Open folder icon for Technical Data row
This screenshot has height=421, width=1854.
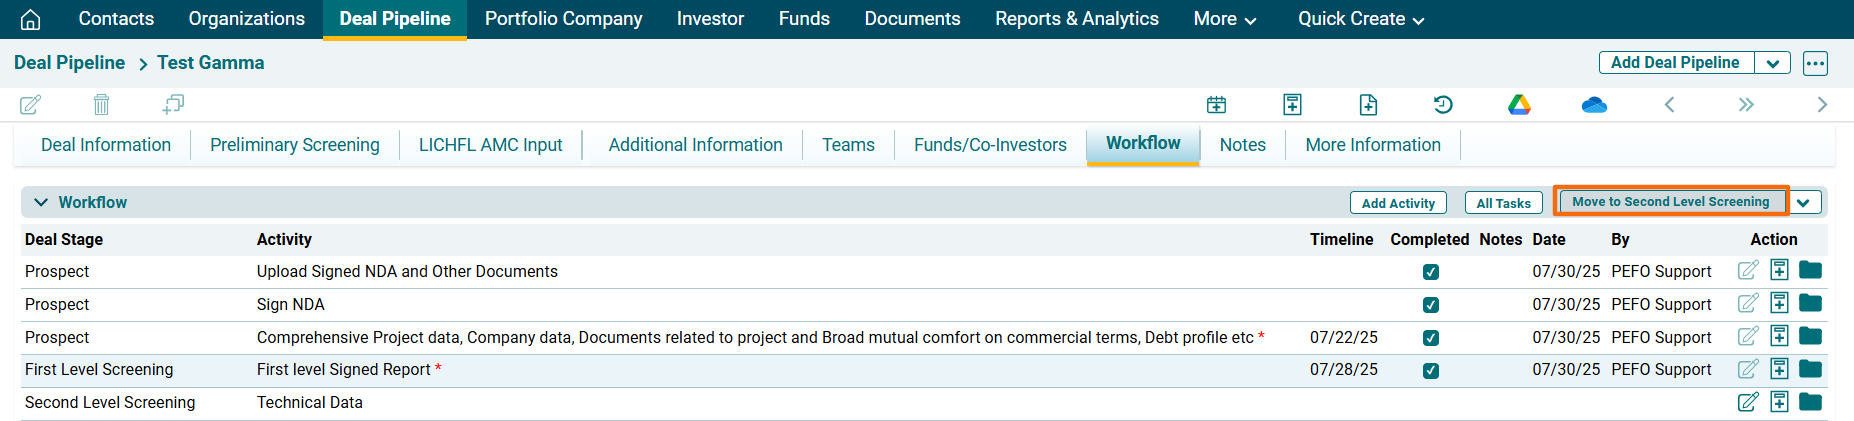click(x=1810, y=402)
